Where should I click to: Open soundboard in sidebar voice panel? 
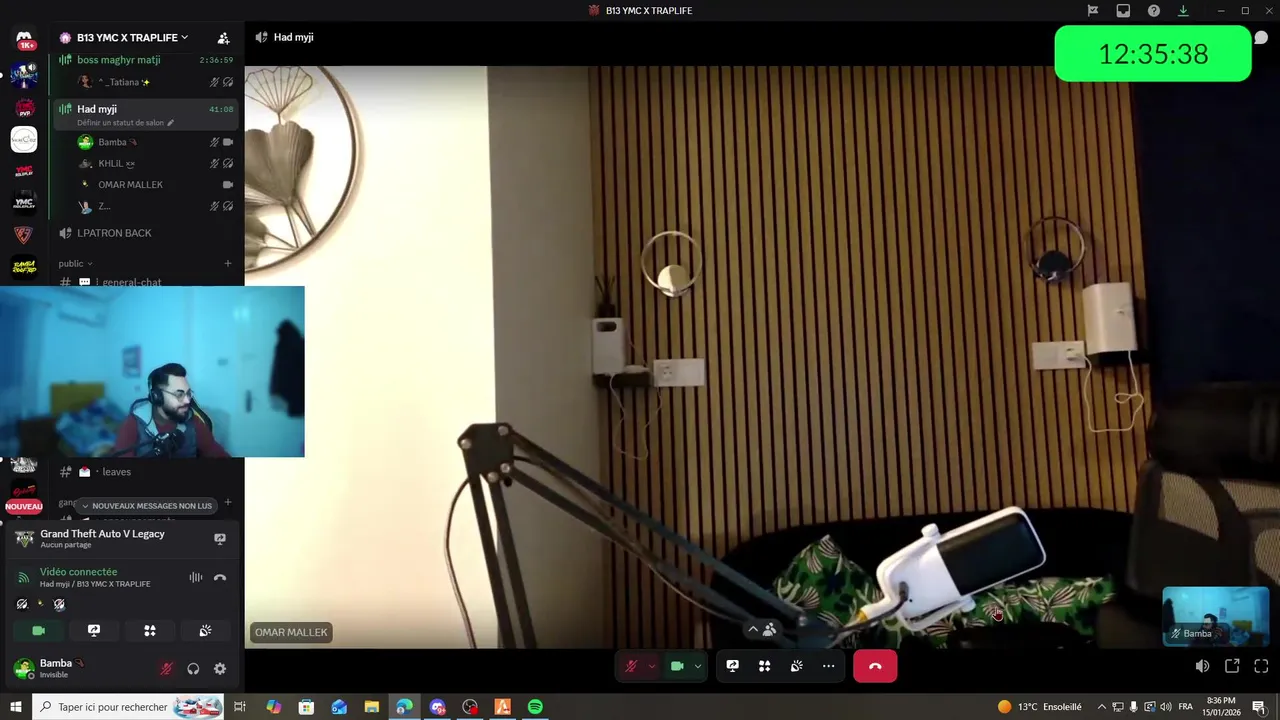tap(205, 631)
